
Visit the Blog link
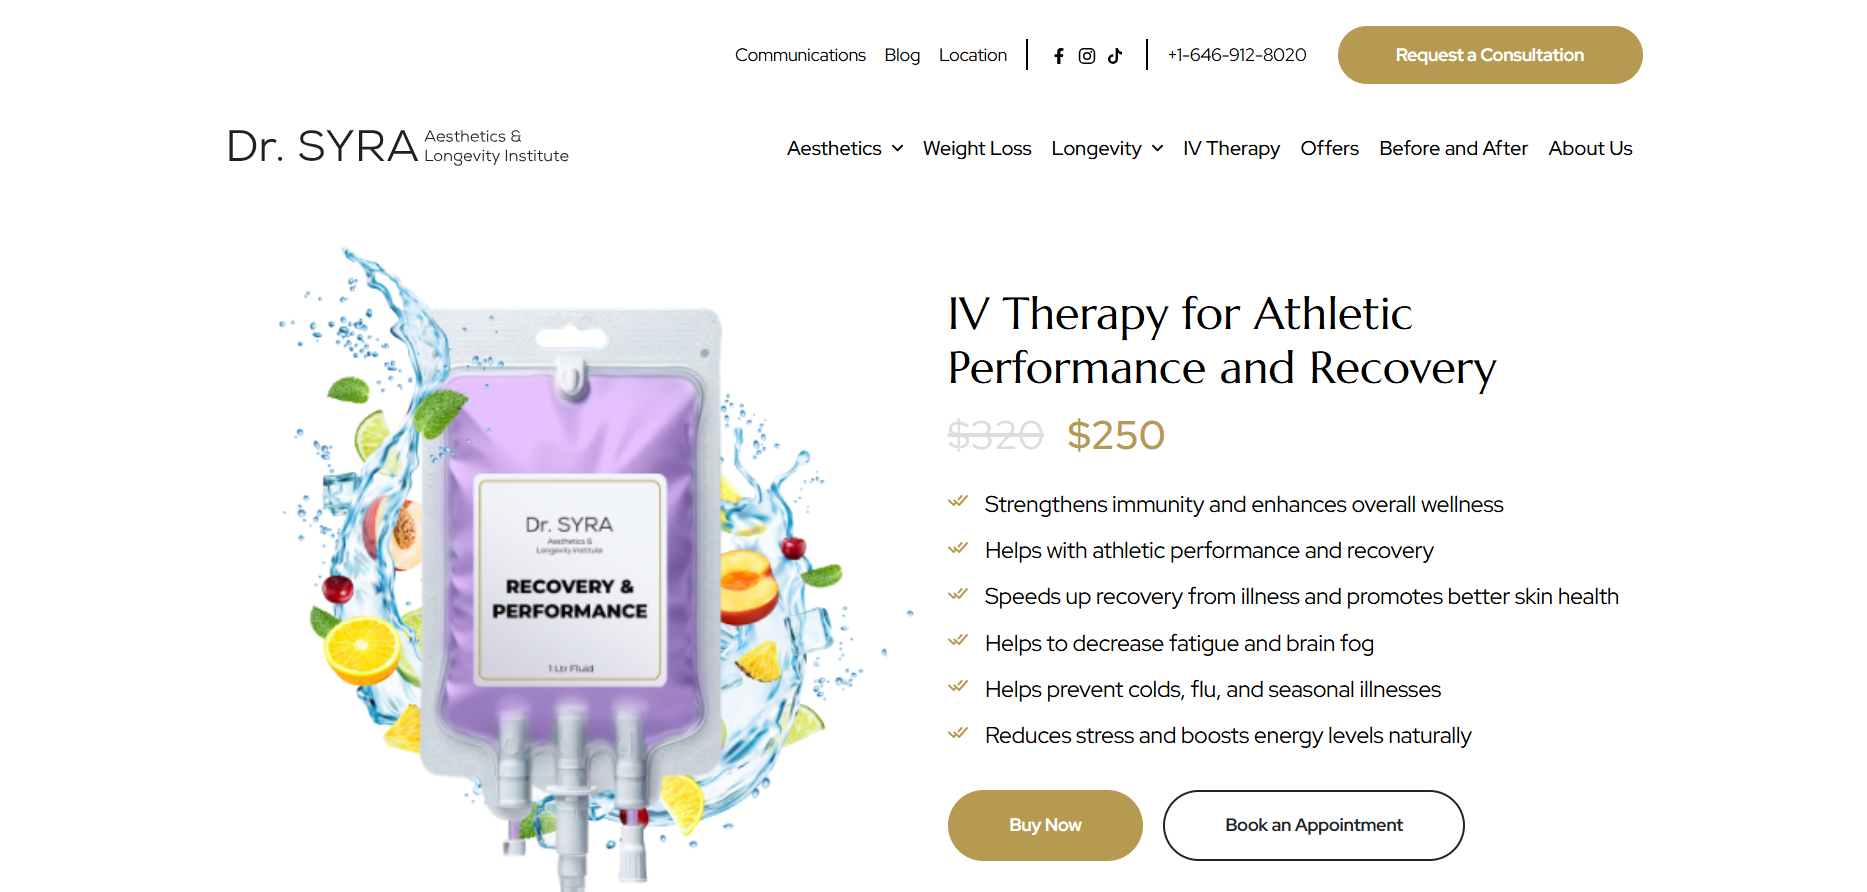[902, 55]
